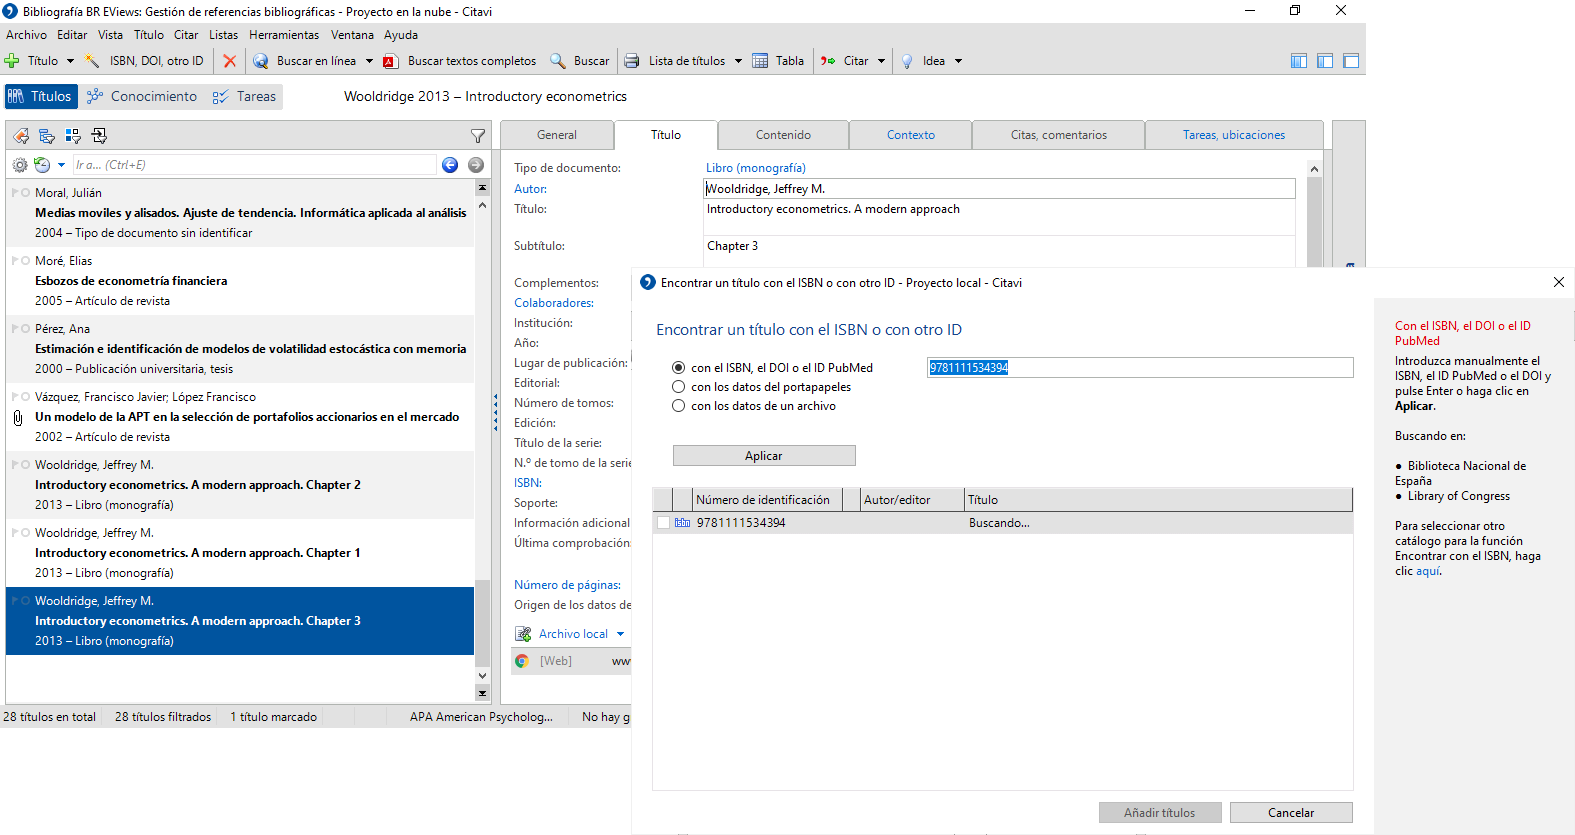This screenshot has width=1575, height=835.
Task: Click the Cancelar button
Action: tap(1291, 813)
